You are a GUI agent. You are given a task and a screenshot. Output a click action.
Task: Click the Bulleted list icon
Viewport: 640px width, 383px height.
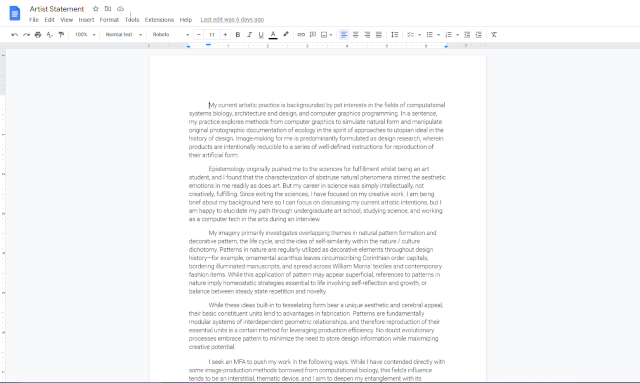(x=429, y=35)
